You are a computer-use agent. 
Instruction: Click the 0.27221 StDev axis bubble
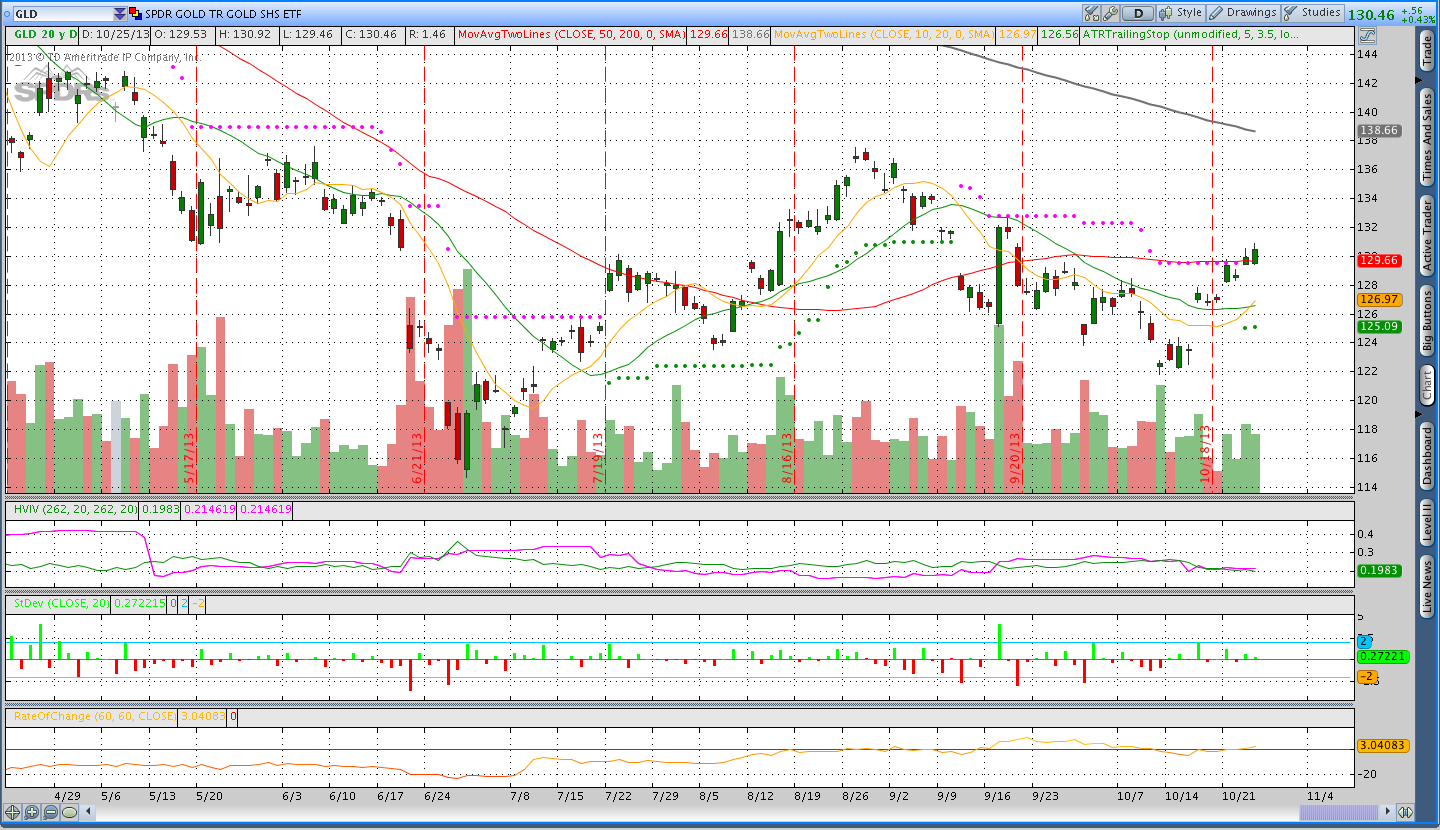[1383, 656]
